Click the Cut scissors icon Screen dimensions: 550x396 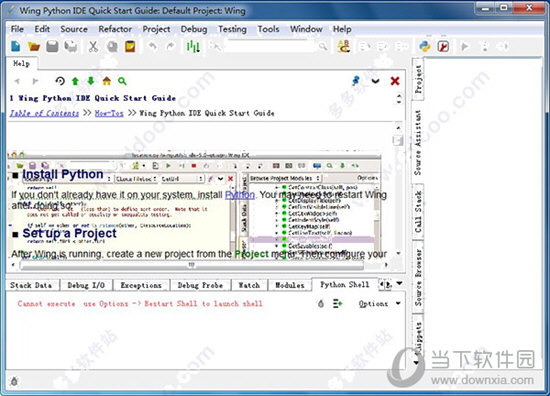coord(93,46)
